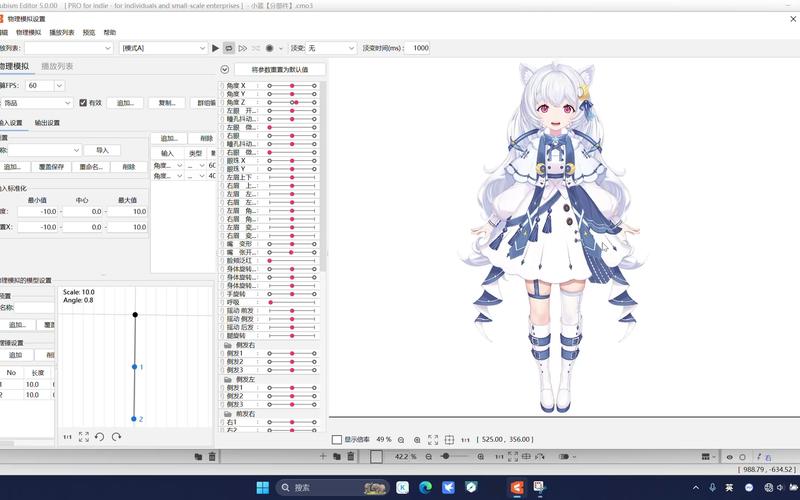This screenshot has width=800, height=500.
Task: Click the 最小值 field in the first normalization row
Action: pos(38,212)
